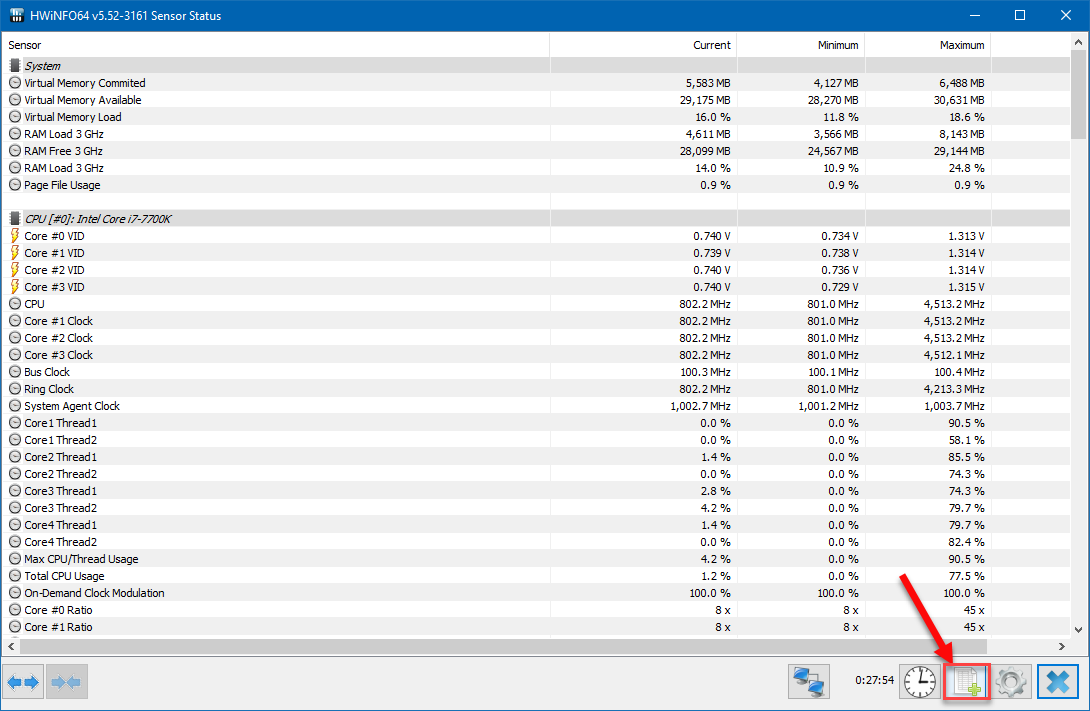Click the circle icon beside System Agent Clock
1090x711 pixels.
15,406
